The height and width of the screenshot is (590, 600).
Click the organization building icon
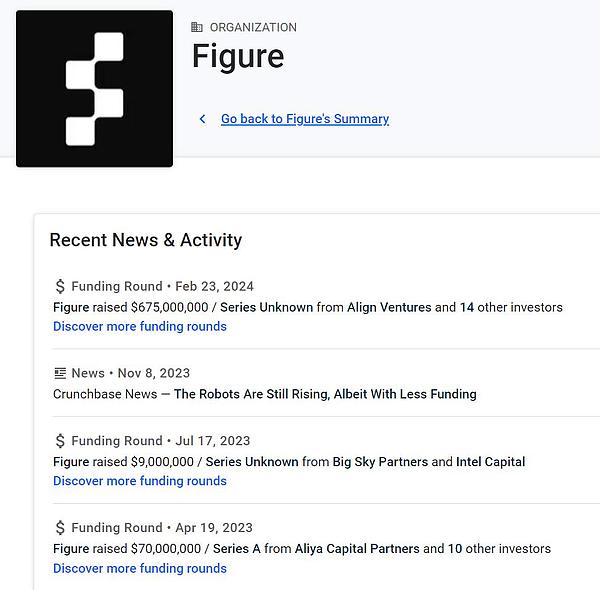click(x=197, y=28)
